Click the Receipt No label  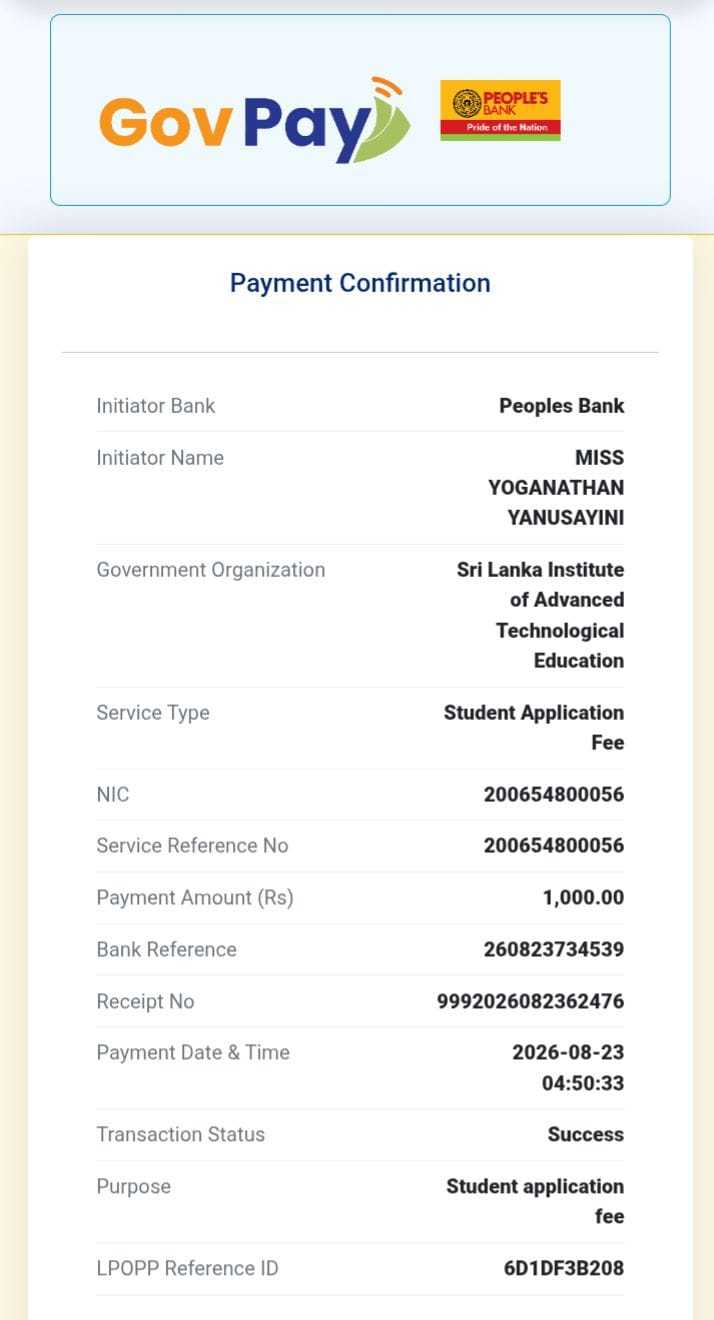pyautogui.click(x=145, y=1002)
